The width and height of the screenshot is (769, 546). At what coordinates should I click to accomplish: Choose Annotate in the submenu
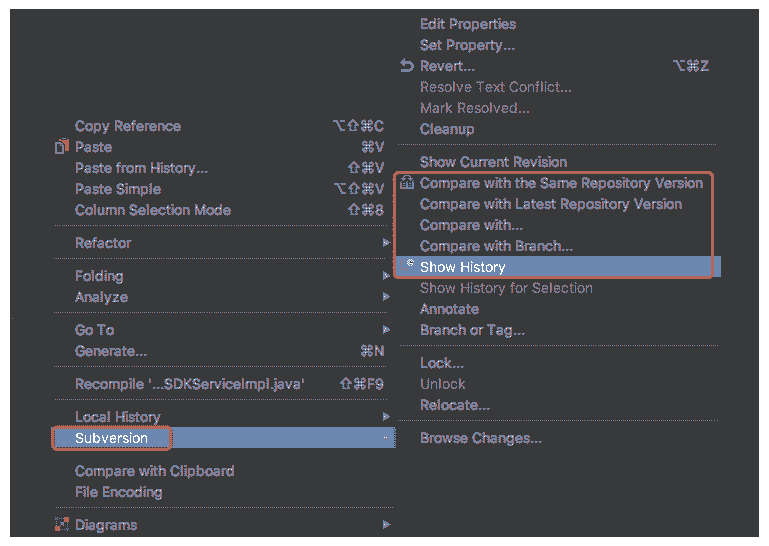click(449, 309)
